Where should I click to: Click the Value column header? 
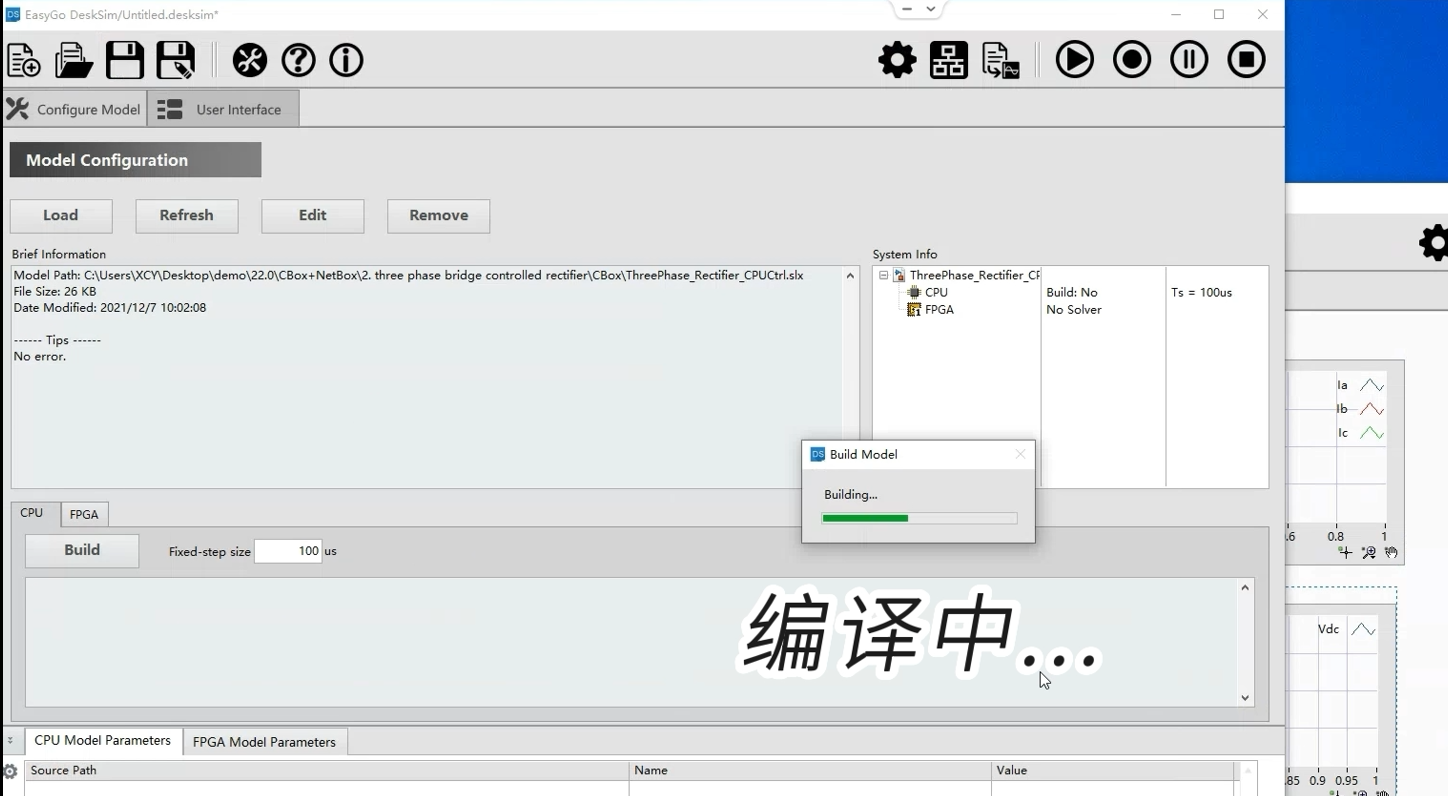(1113, 770)
